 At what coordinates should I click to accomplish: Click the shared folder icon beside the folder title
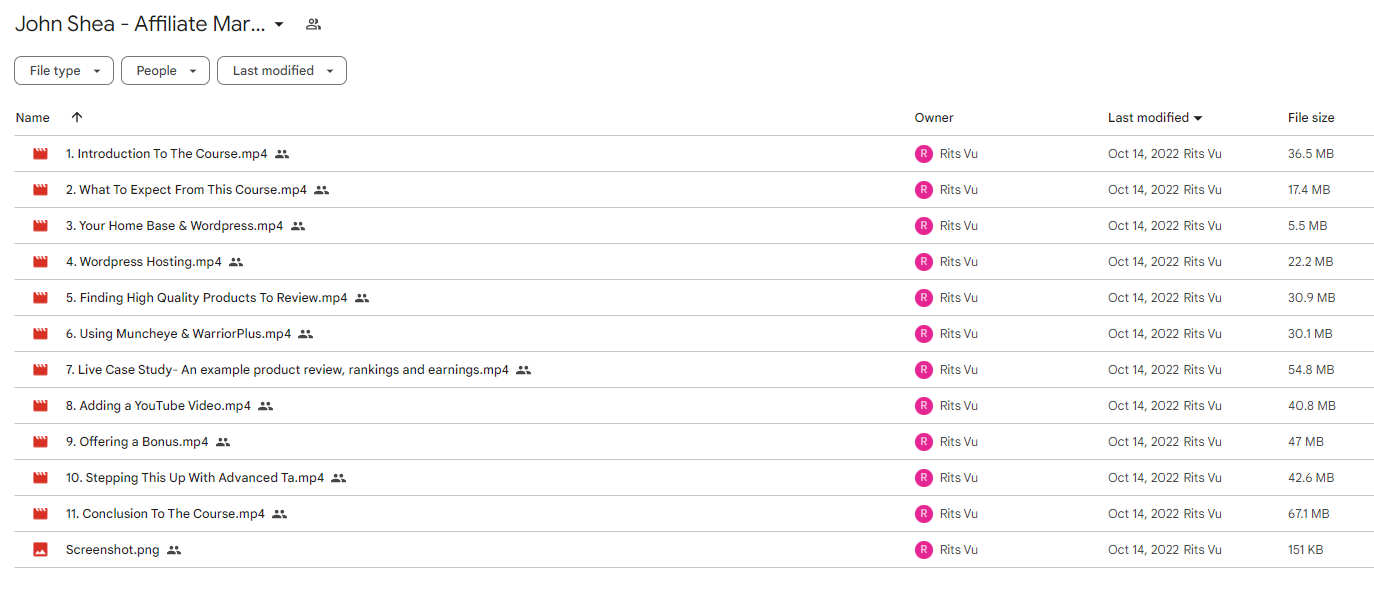pos(313,24)
